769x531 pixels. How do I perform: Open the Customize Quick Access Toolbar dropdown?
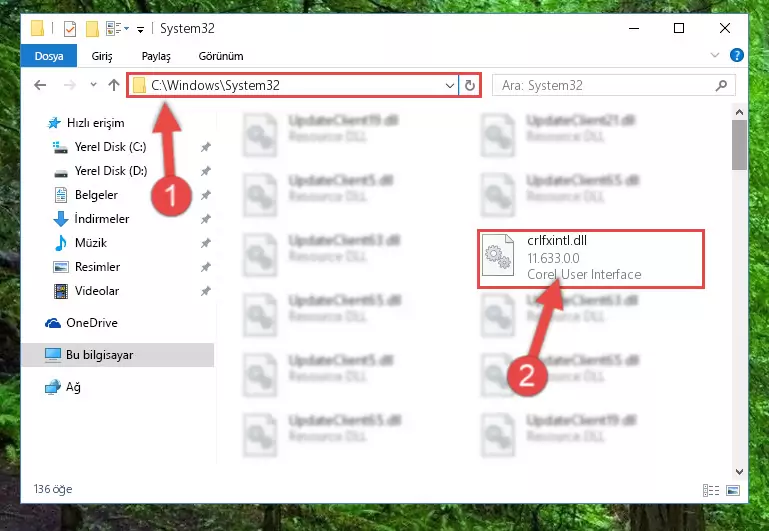click(140, 30)
